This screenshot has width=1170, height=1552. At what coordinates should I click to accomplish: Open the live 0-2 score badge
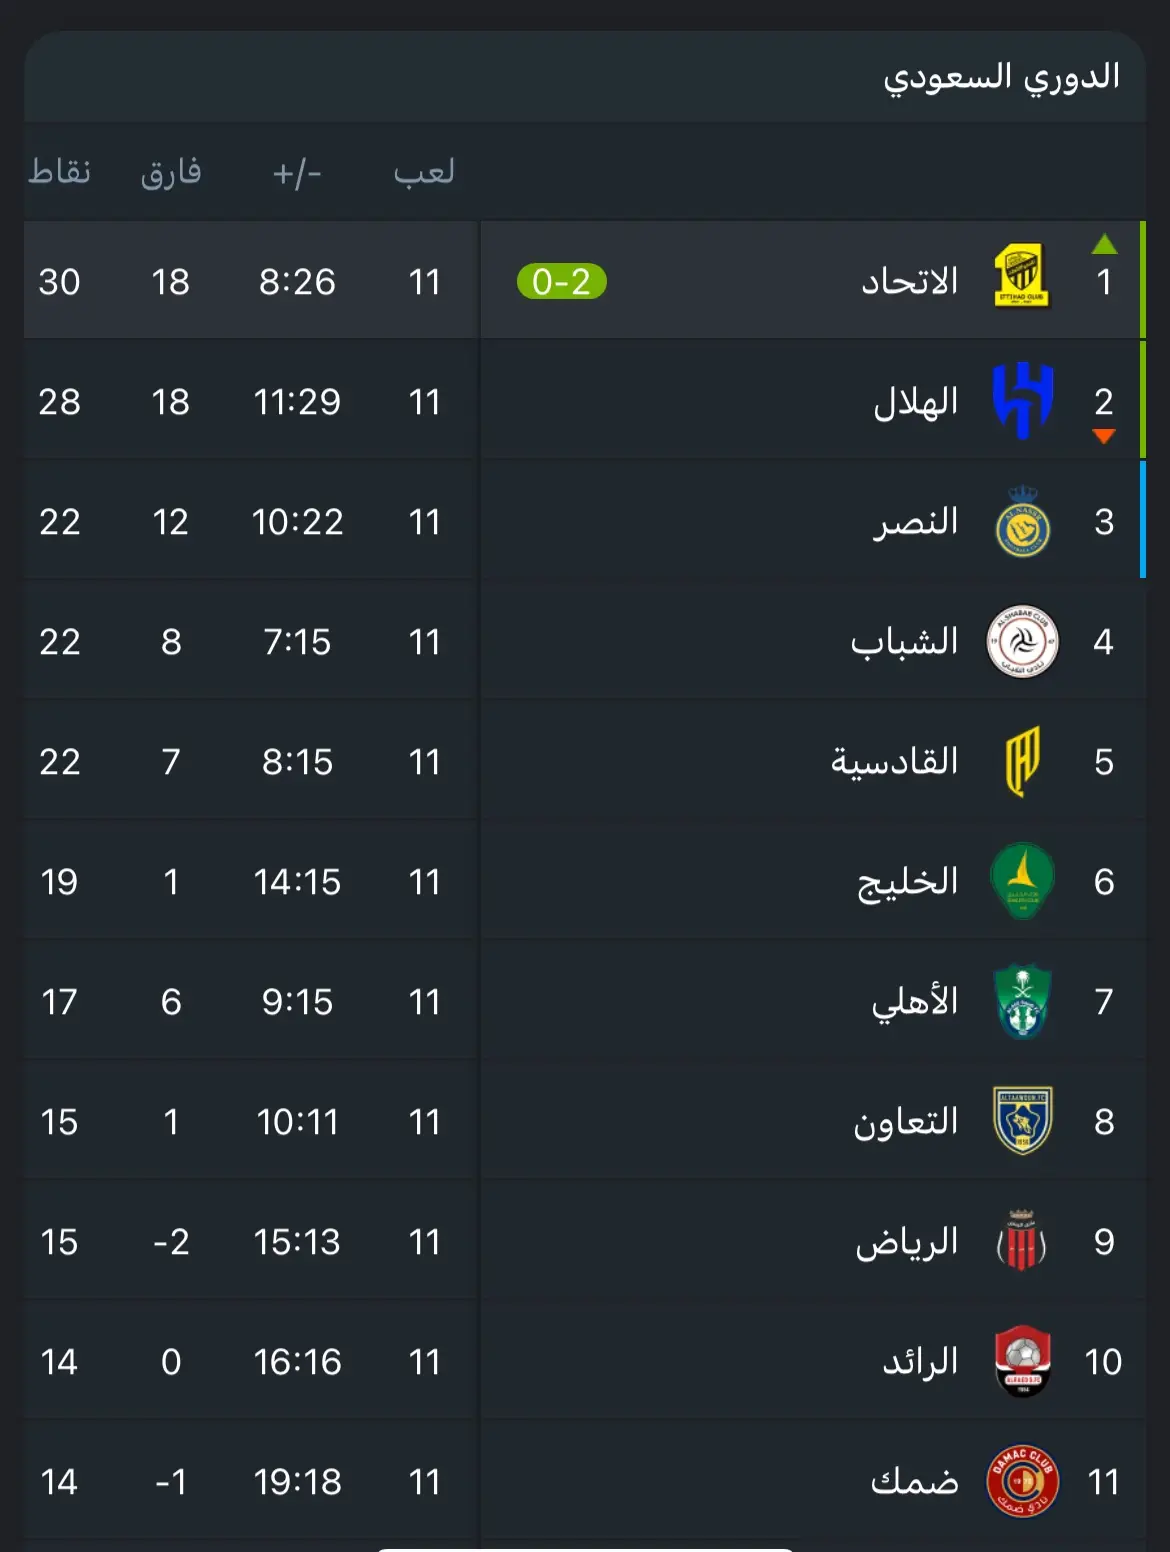(x=561, y=282)
